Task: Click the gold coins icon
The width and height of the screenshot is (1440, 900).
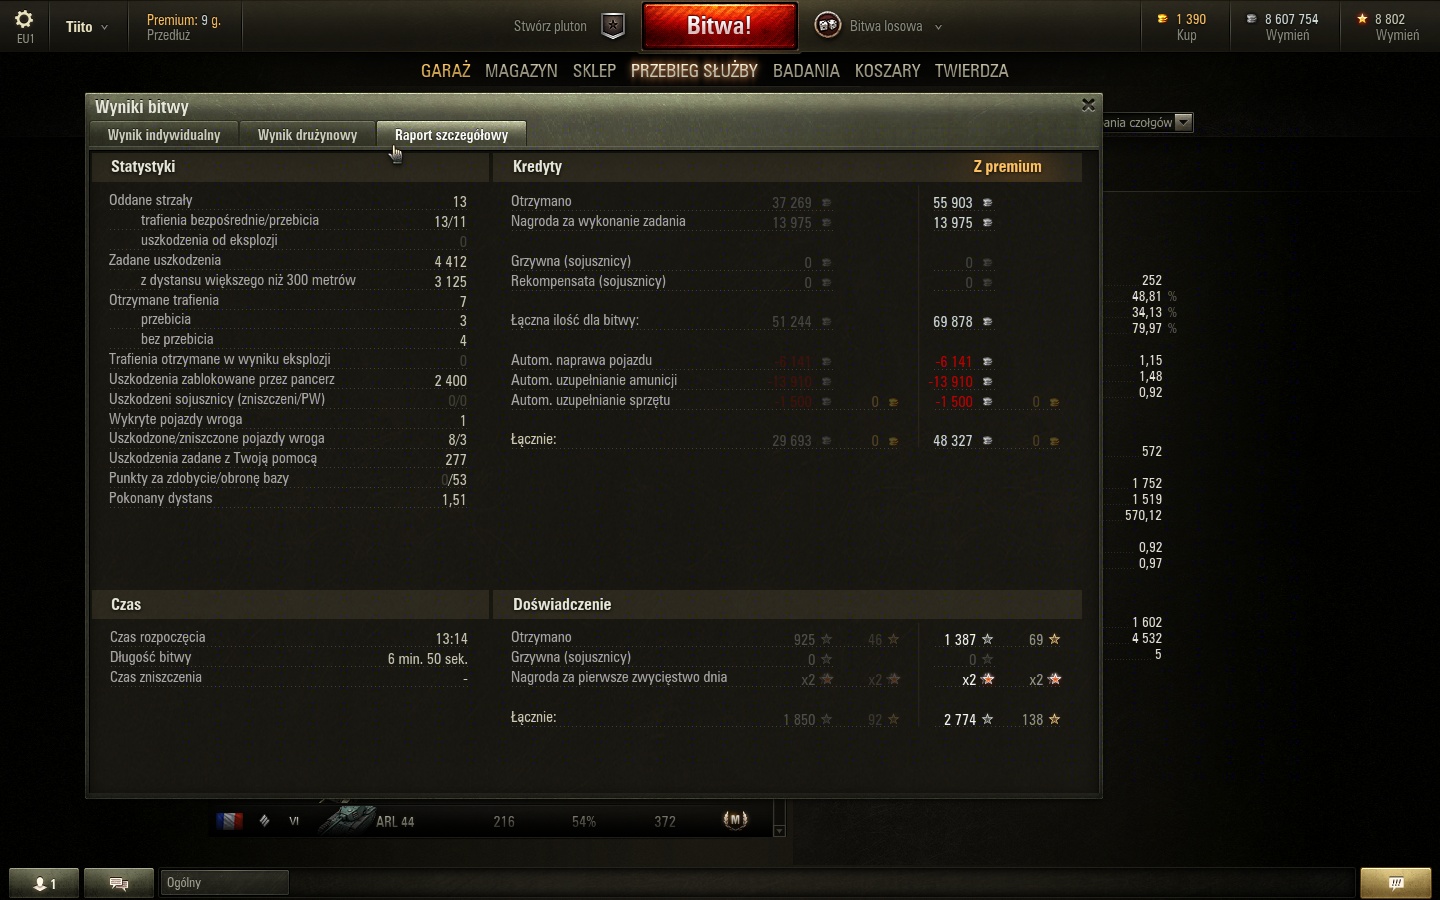Action: pos(1162,19)
